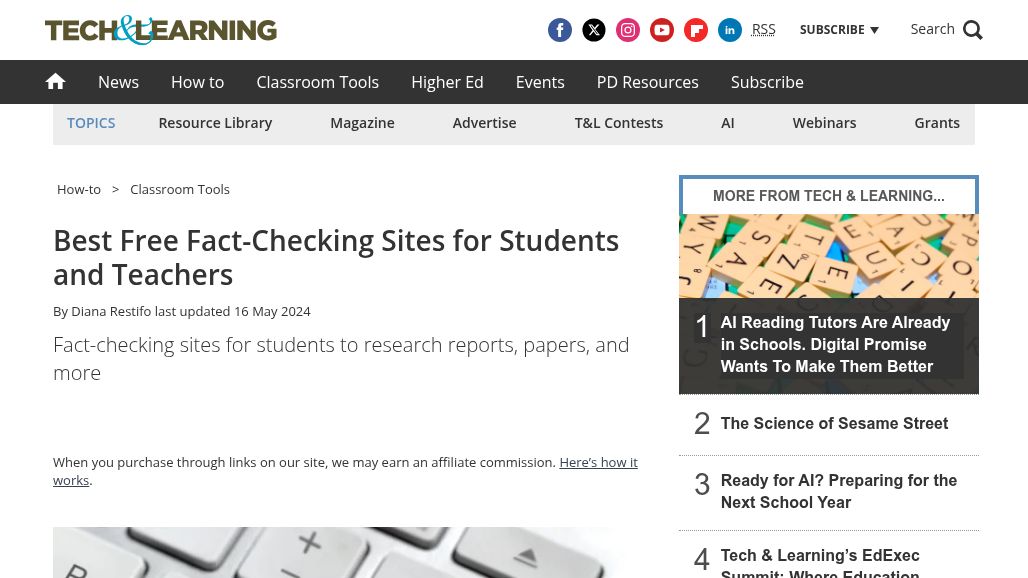The width and height of the screenshot is (1028, 578).
Task: Click the Flipboard social icon
Action: pos(696,30)
